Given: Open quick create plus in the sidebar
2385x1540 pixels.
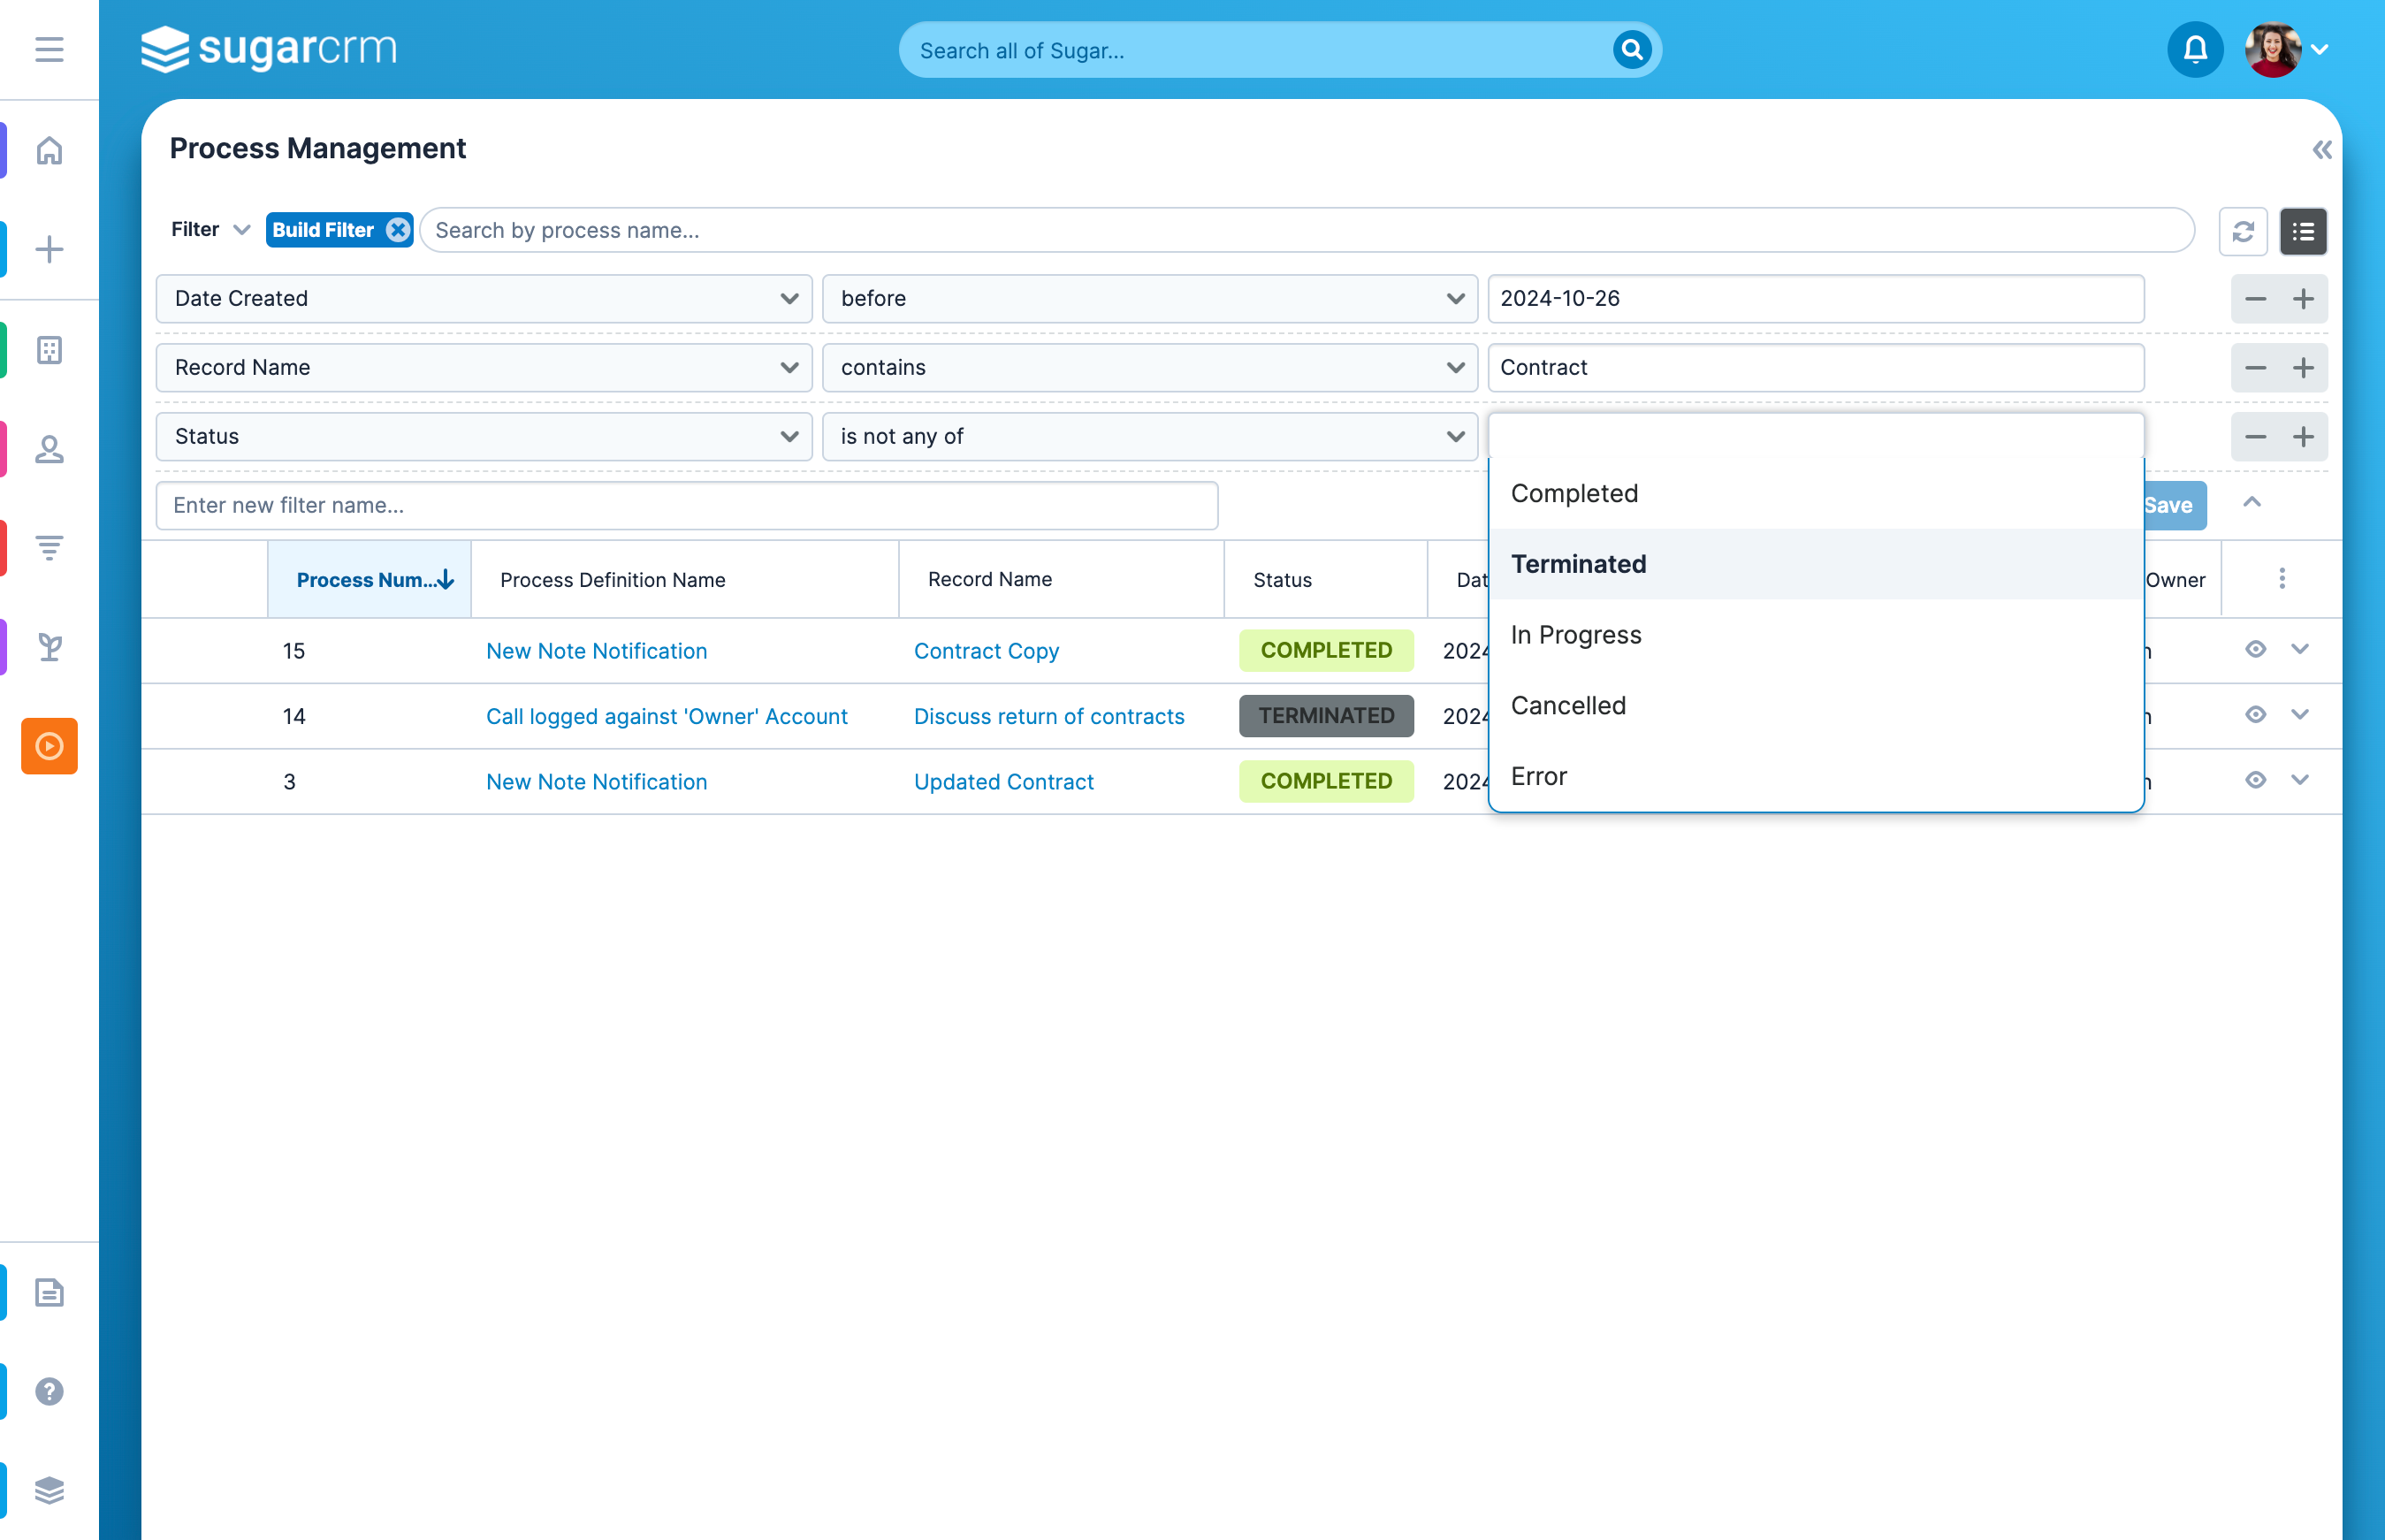Looking at the screenshot, I should click(x=49, y=249).
